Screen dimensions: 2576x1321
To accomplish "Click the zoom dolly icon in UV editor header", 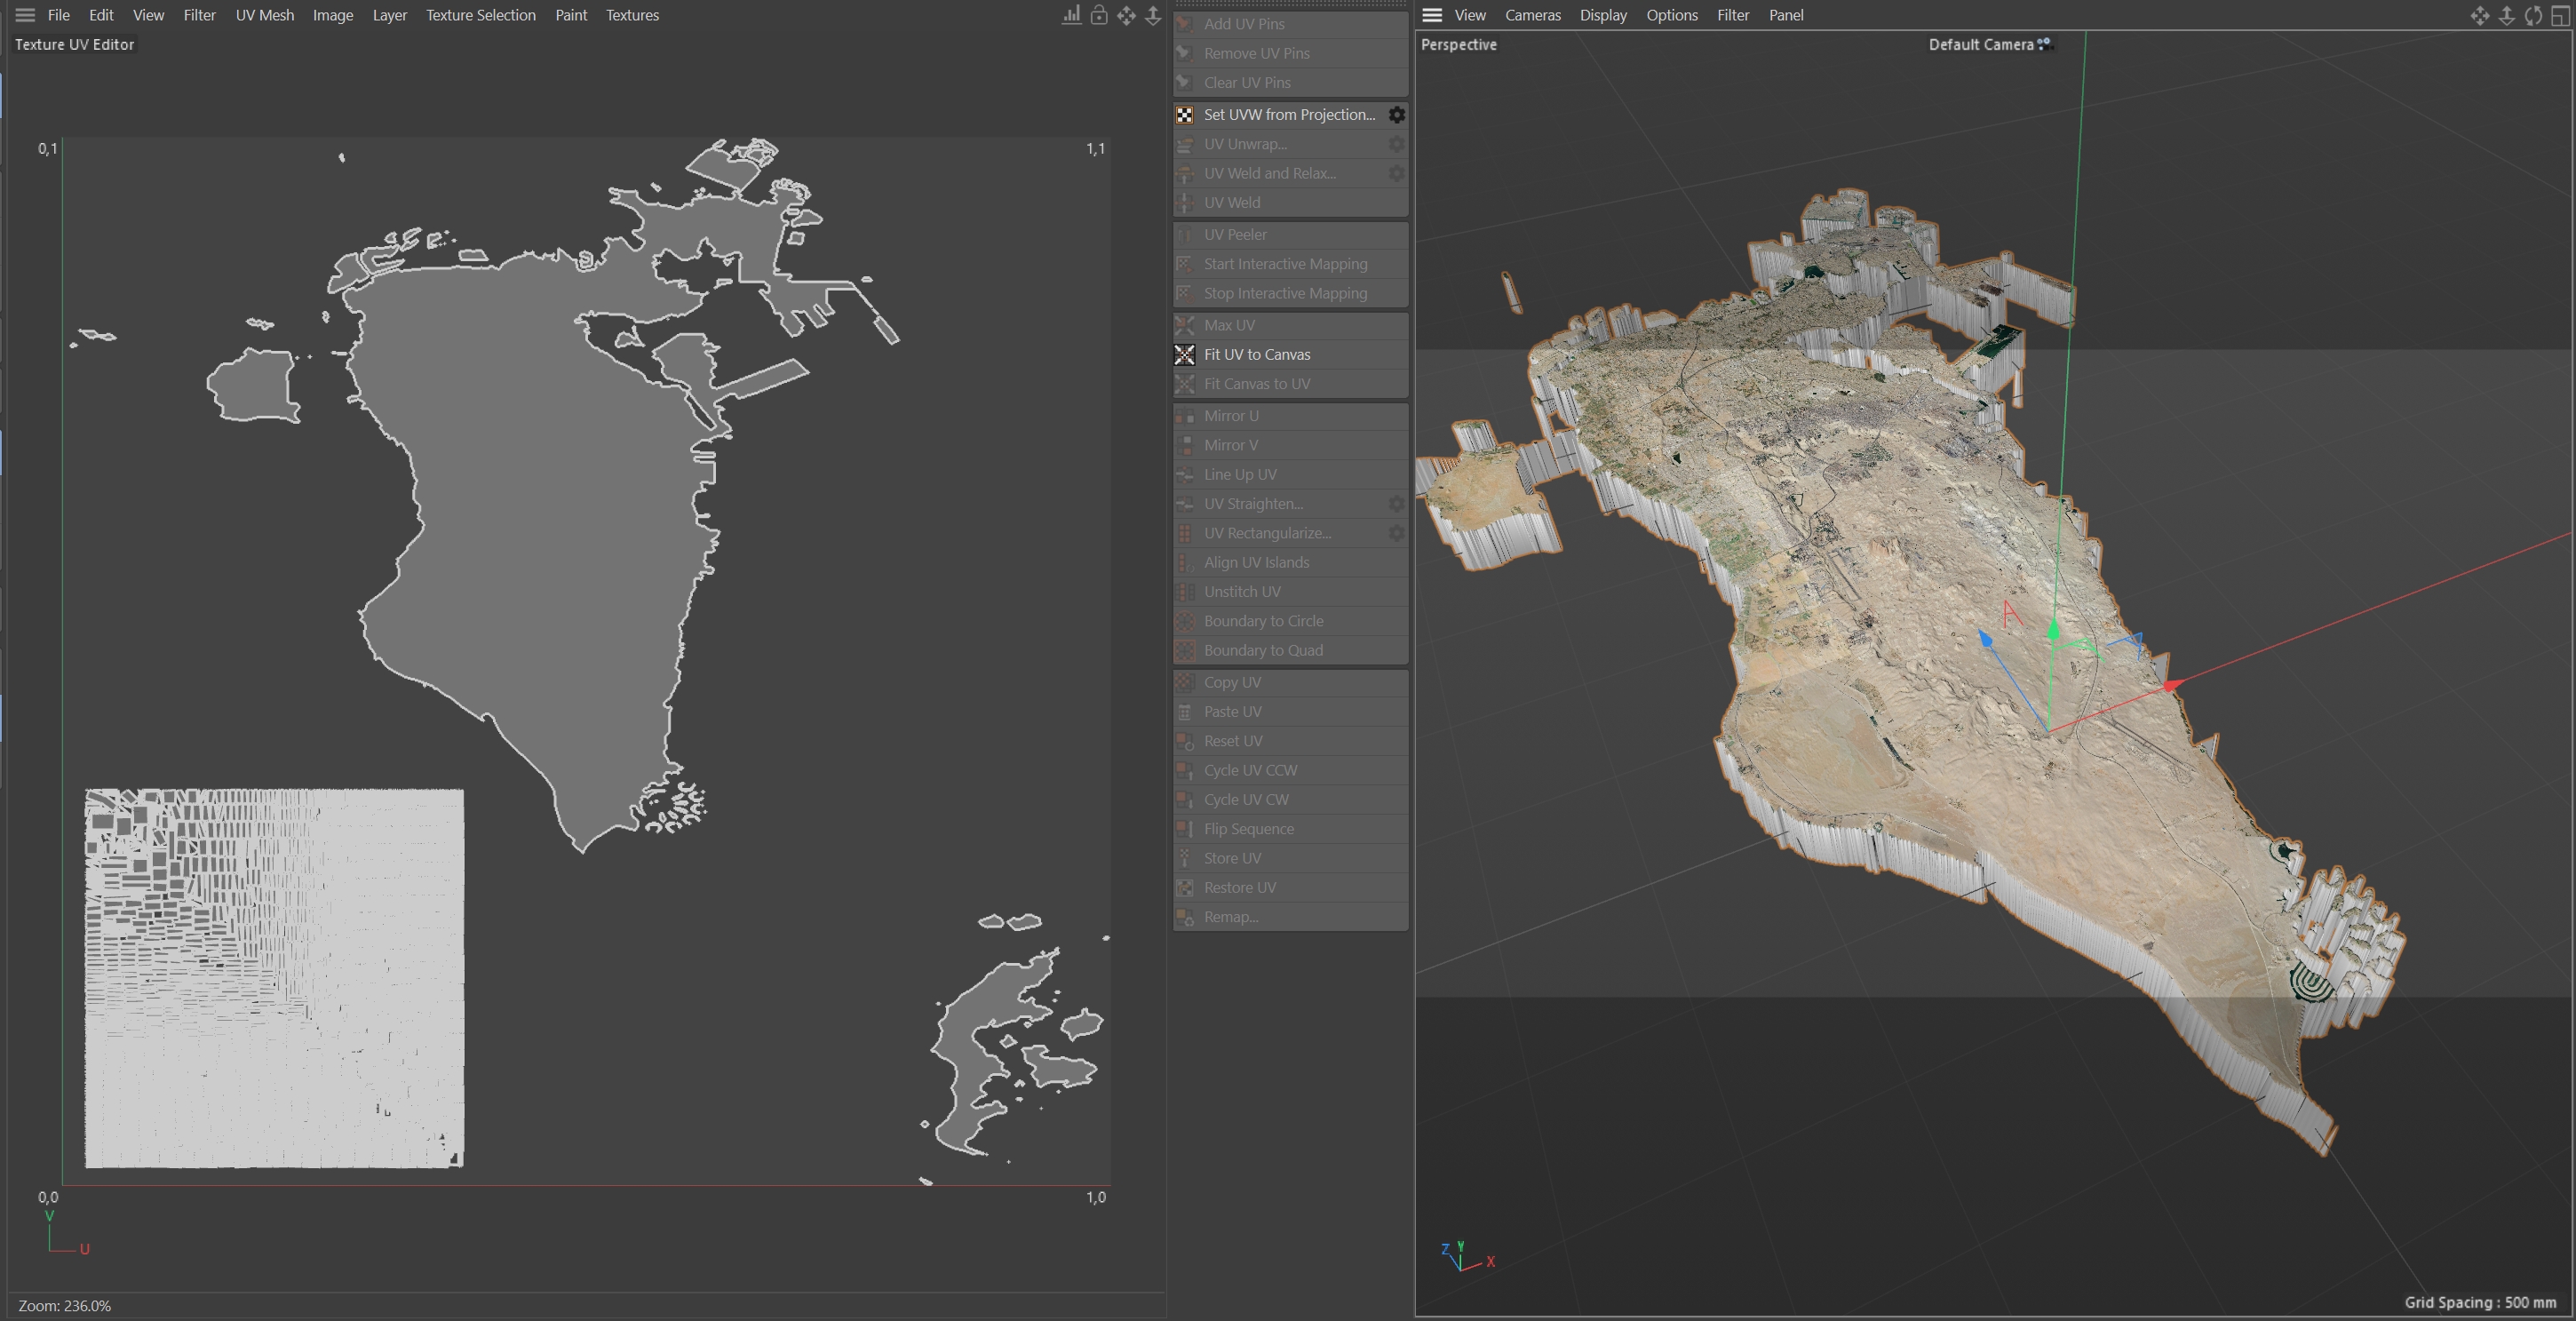I will coord(1153,15).
